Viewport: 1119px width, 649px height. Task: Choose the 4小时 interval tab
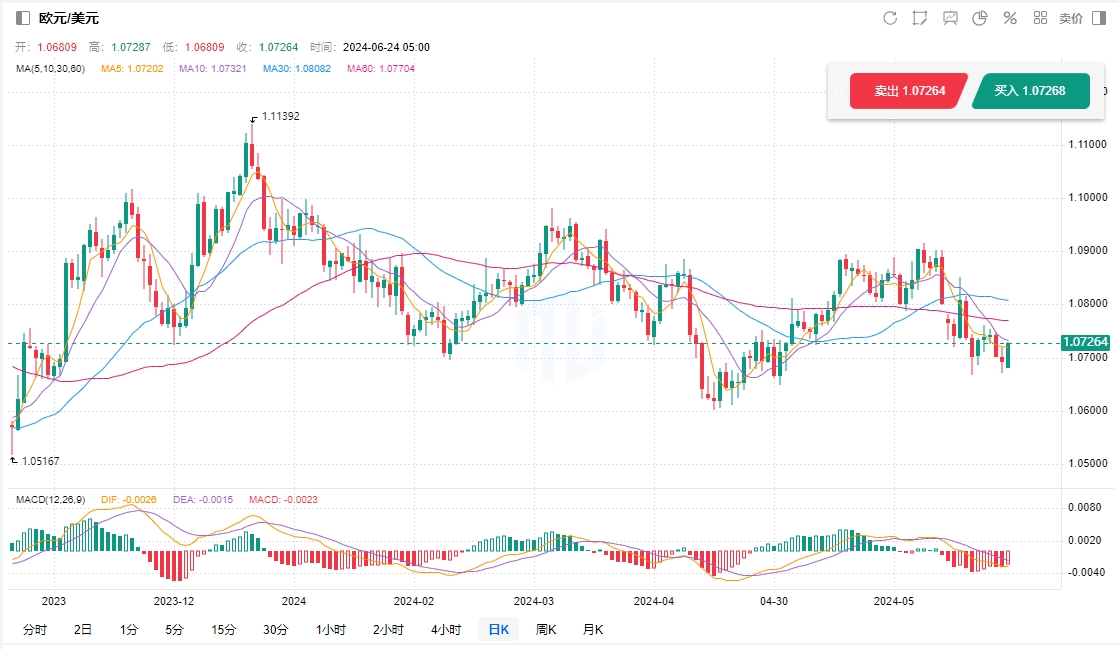[446, 629]
